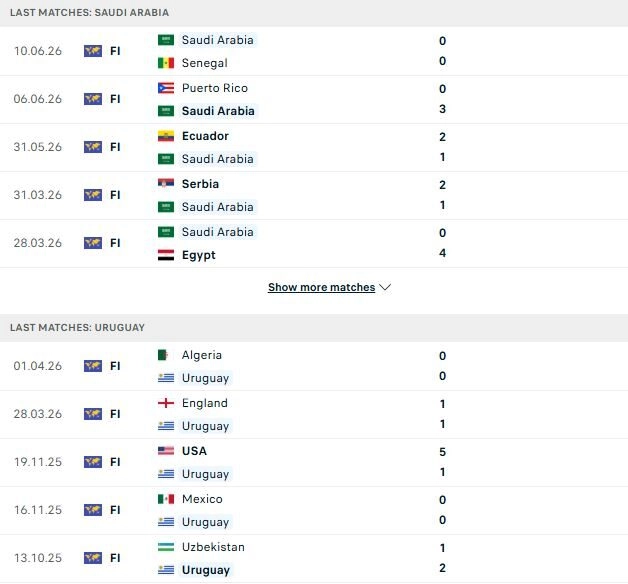The image size is (628, 584).
Task: Open Saudi Arabia vs Senegal score 0-0
Action: tap(443, 51)
